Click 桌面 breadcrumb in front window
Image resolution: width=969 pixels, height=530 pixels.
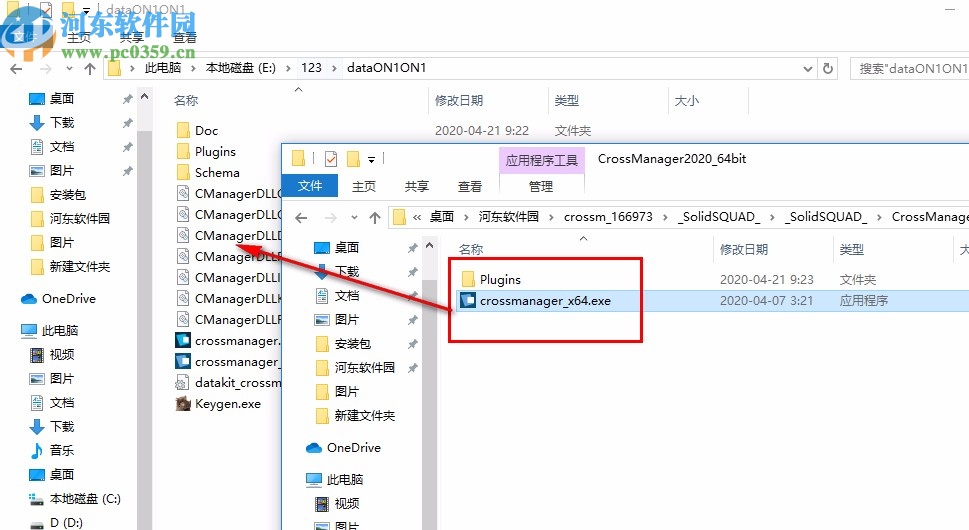tap(442, 217)
